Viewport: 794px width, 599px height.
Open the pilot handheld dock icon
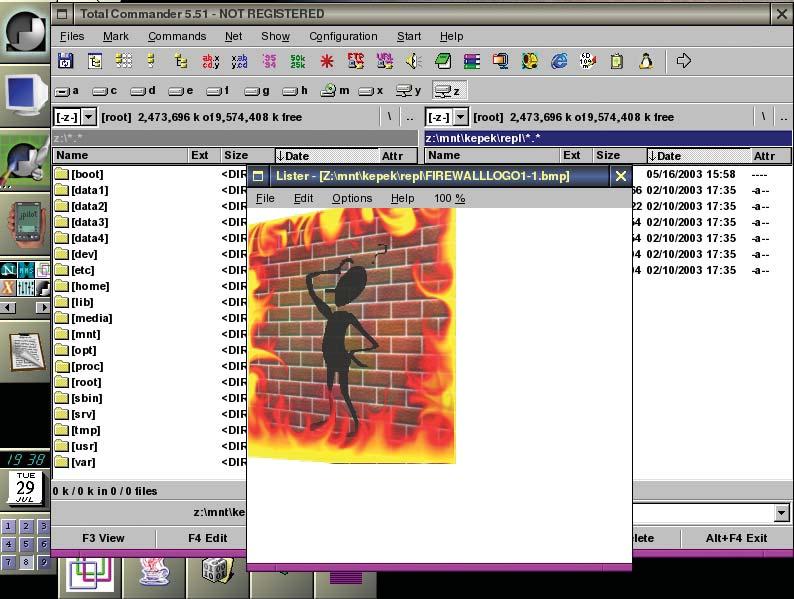25,225
